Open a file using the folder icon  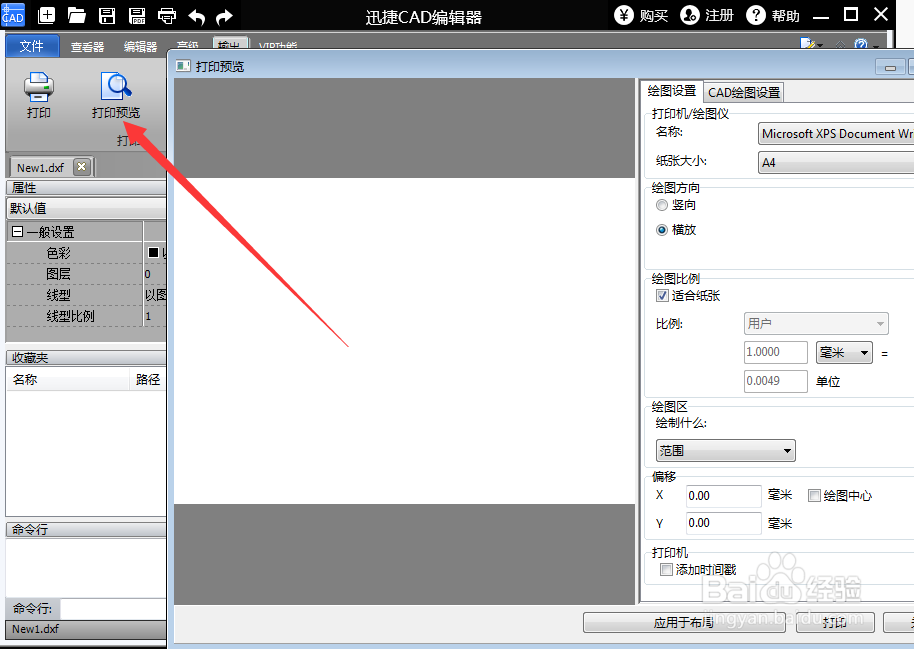76,15
